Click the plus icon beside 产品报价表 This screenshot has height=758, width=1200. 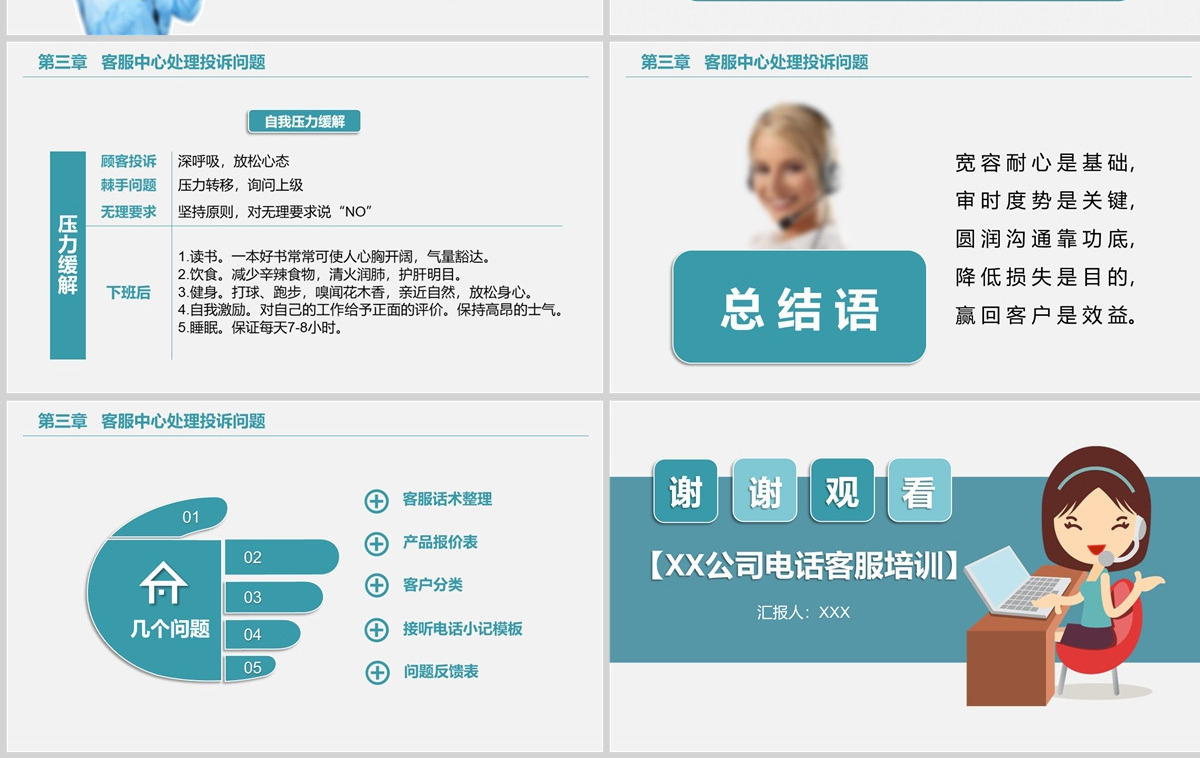(x=376, y=543)
